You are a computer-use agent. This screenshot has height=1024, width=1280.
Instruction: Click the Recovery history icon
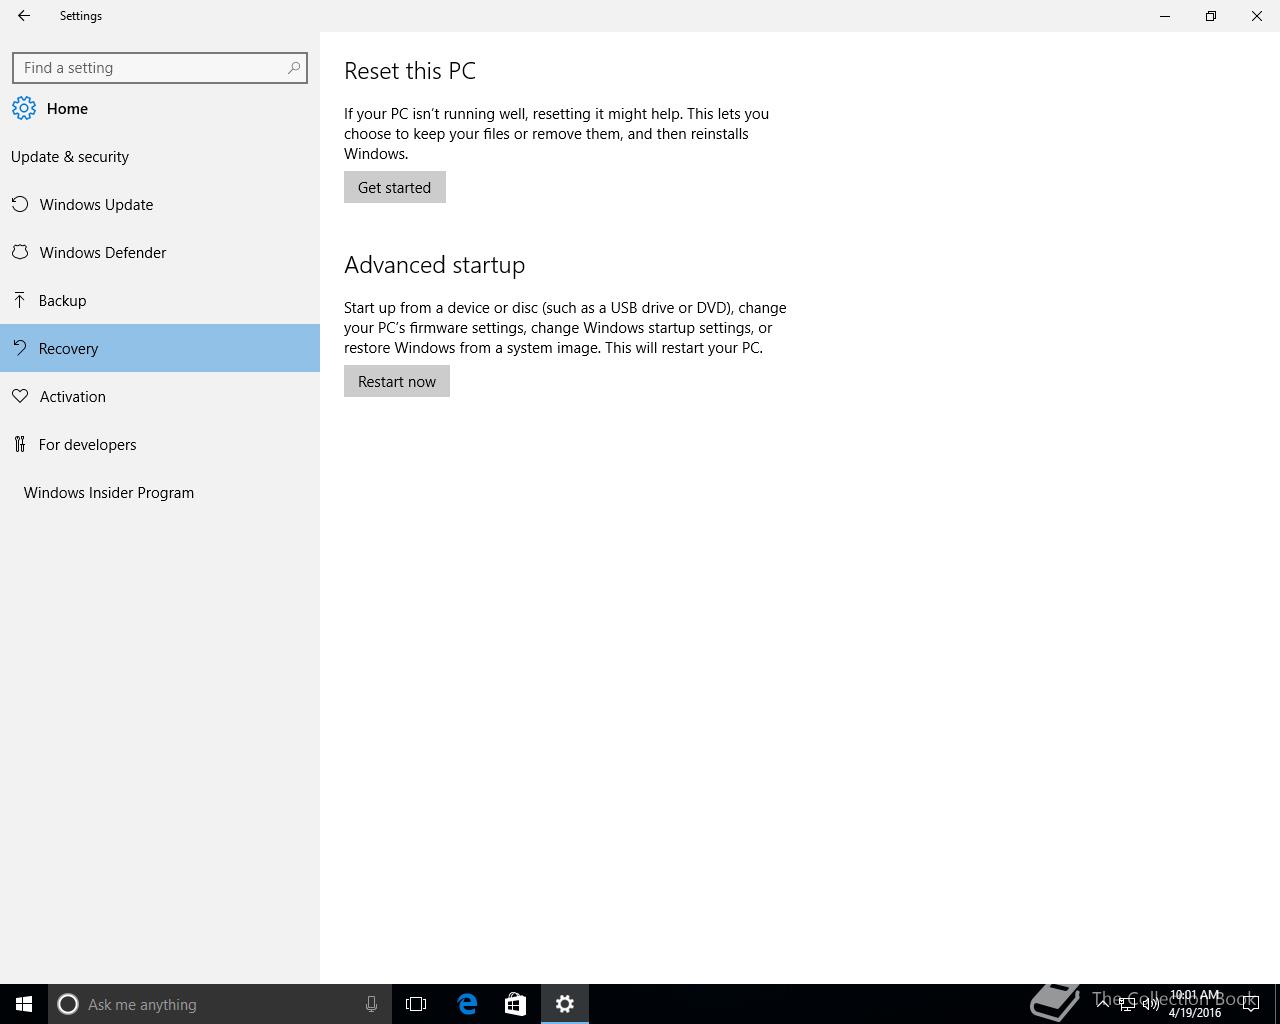tap(20, 348)
